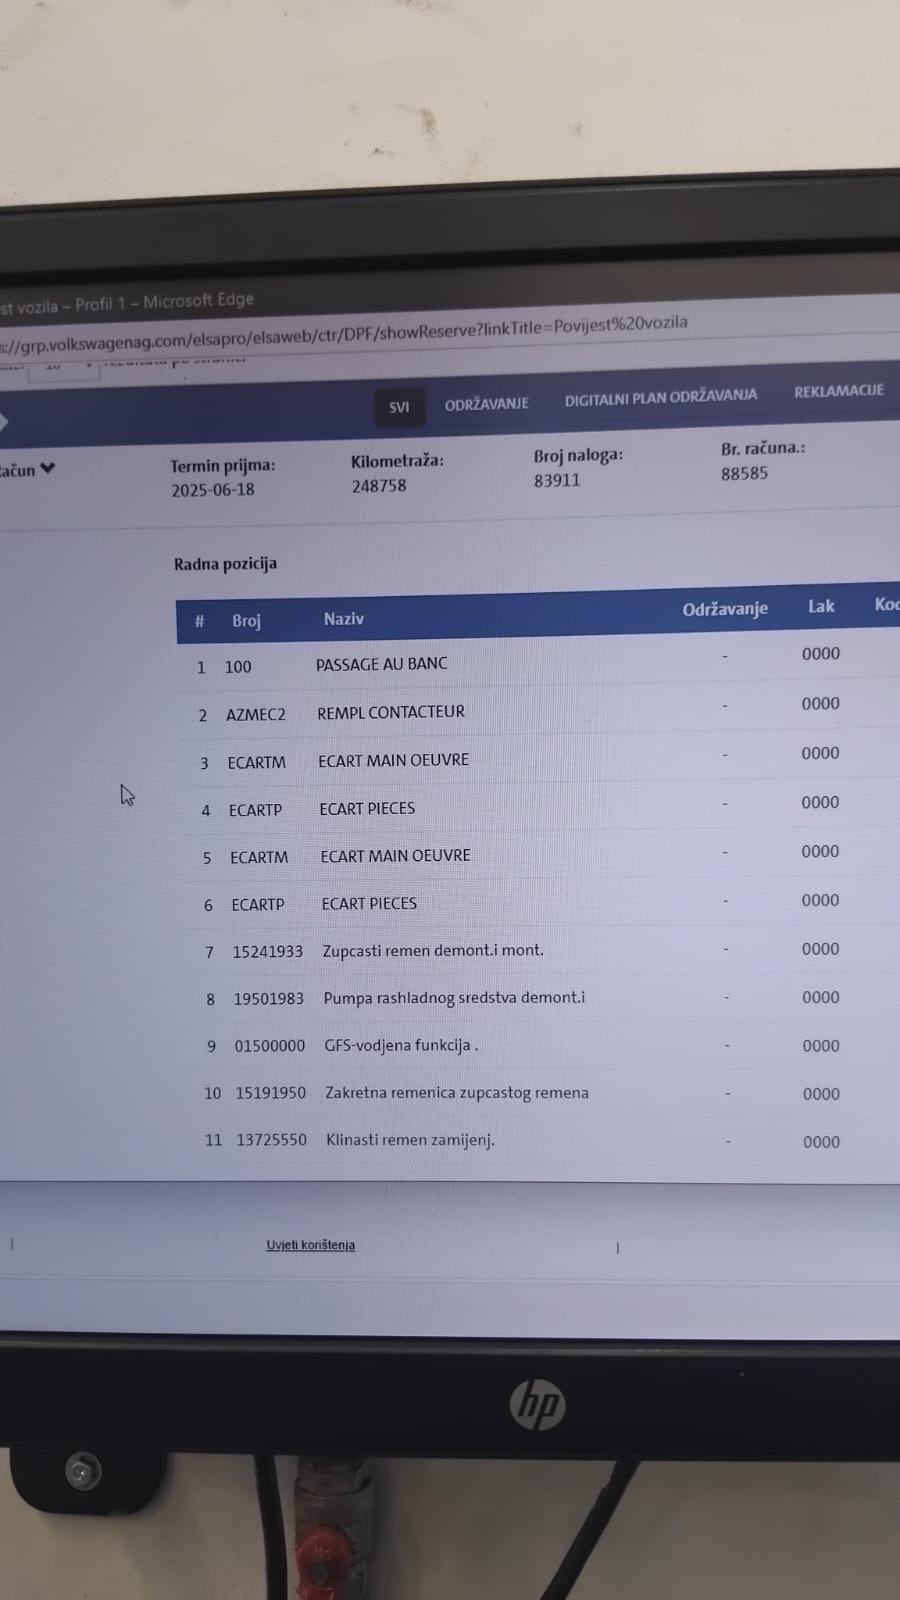Open DIGITALNI PLAN ODRŽAVANJA tab
The height and width of the screenshot is (1600, 900).
coord(661,397)
